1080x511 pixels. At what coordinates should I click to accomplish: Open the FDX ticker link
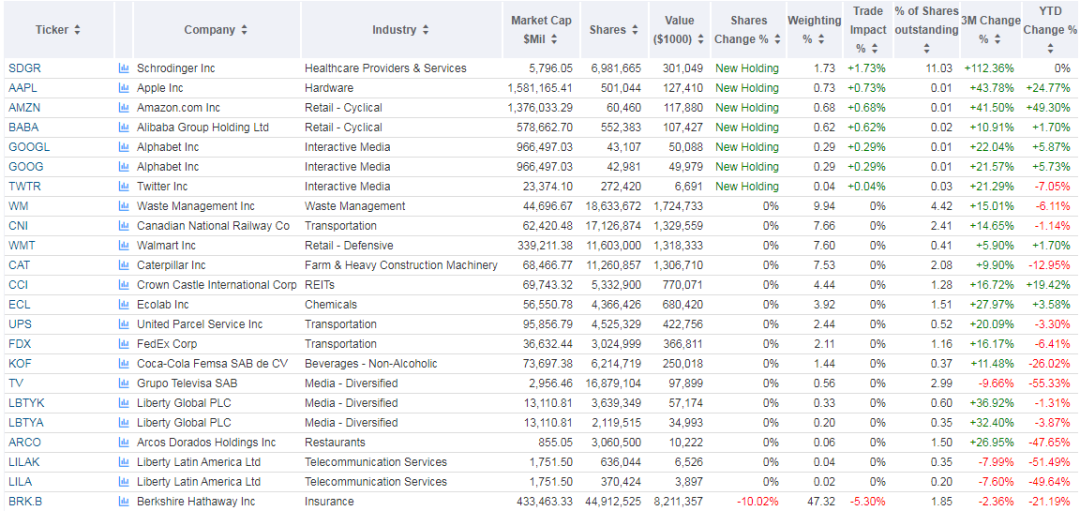[x=18, y=344]
